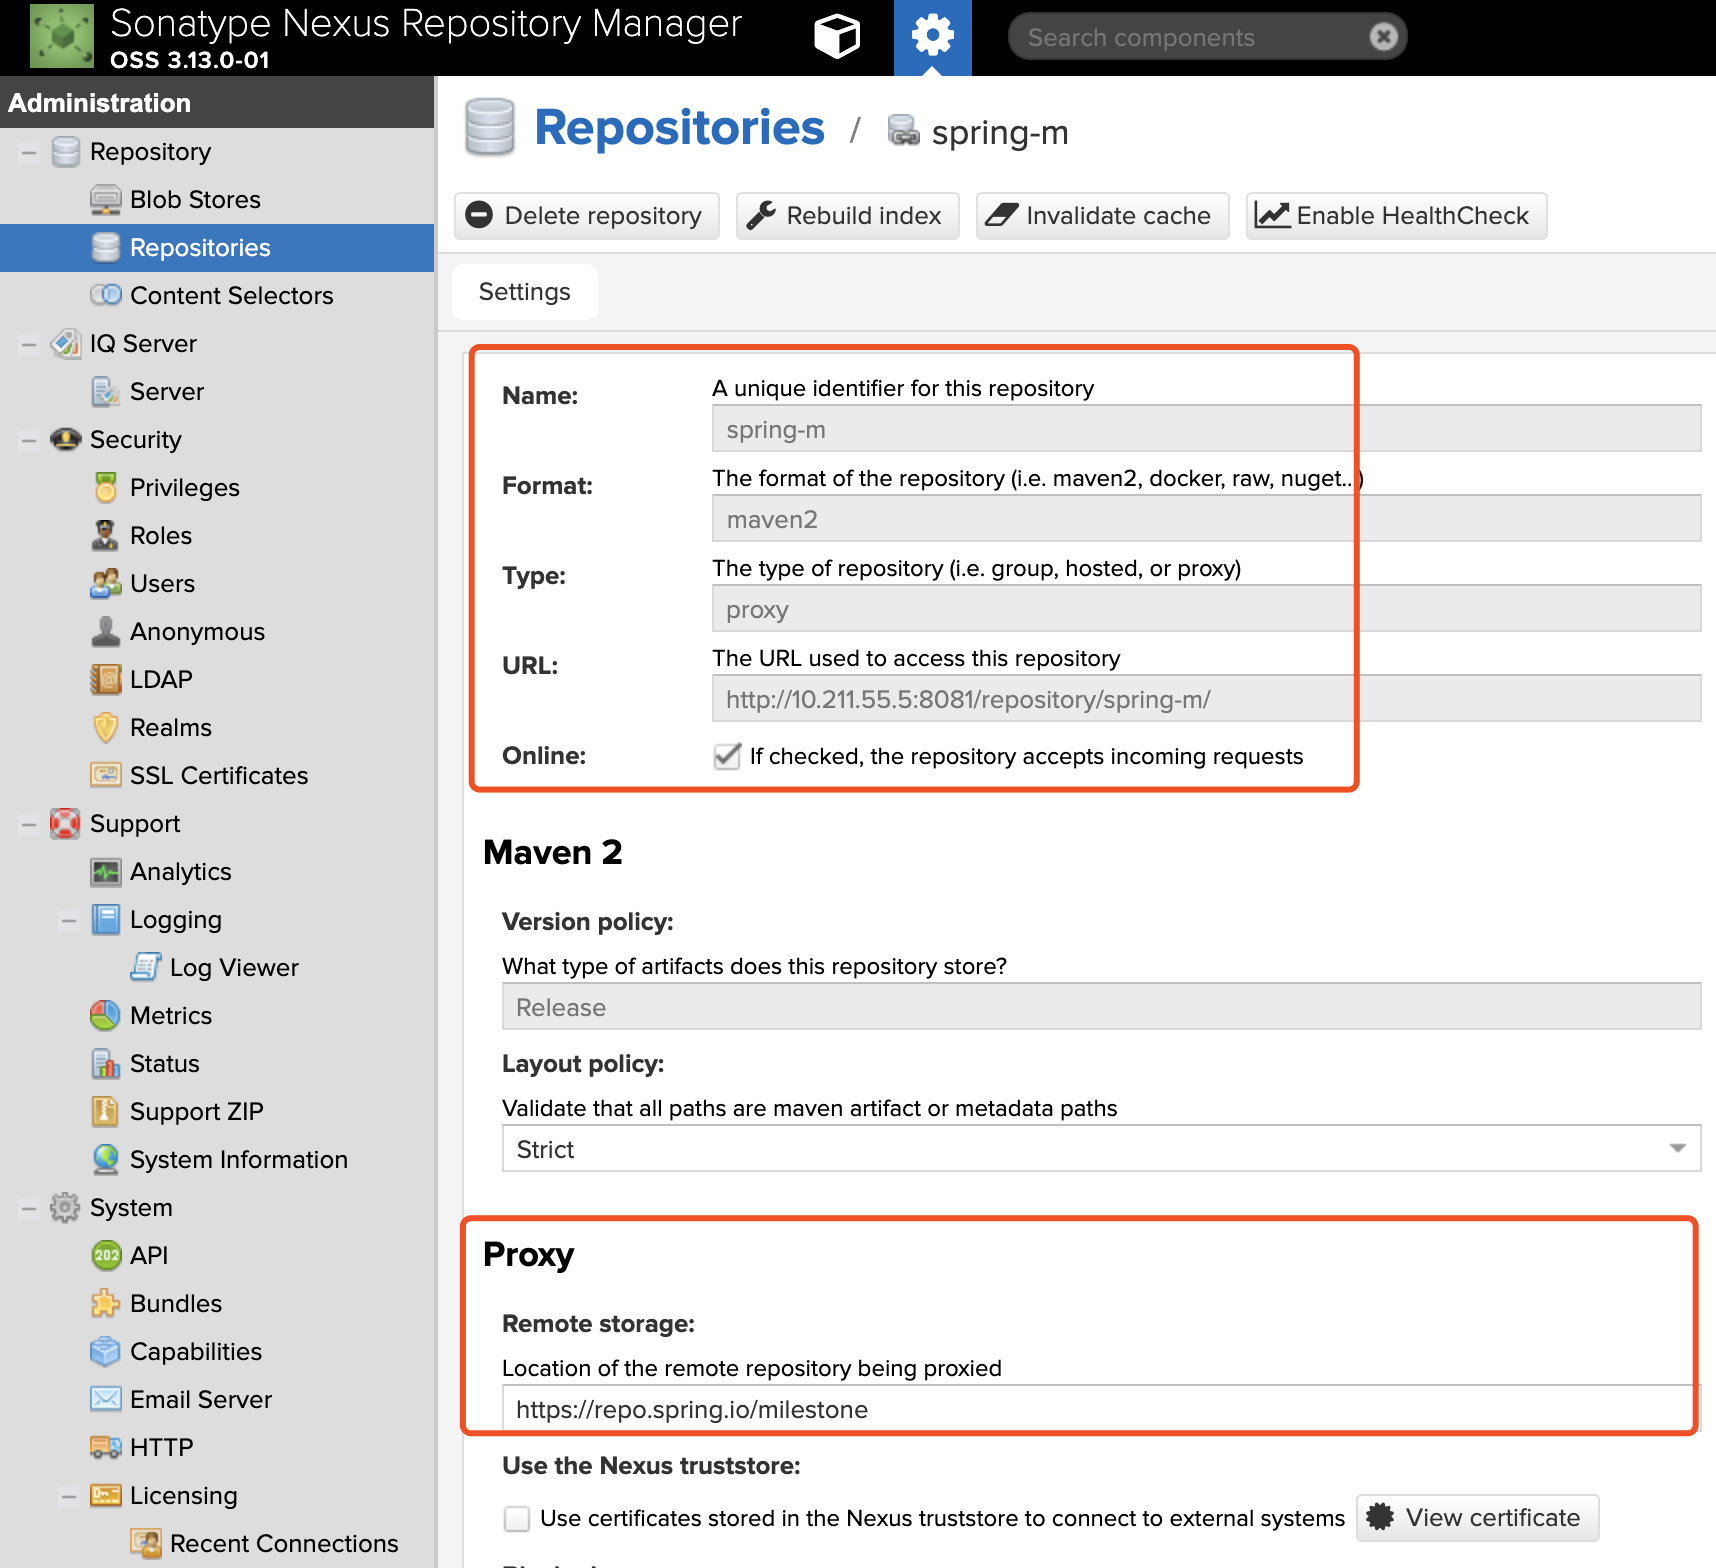Click the Version policy Release field
Screen dimensions: 1716x1568
pos(1101,1007)
